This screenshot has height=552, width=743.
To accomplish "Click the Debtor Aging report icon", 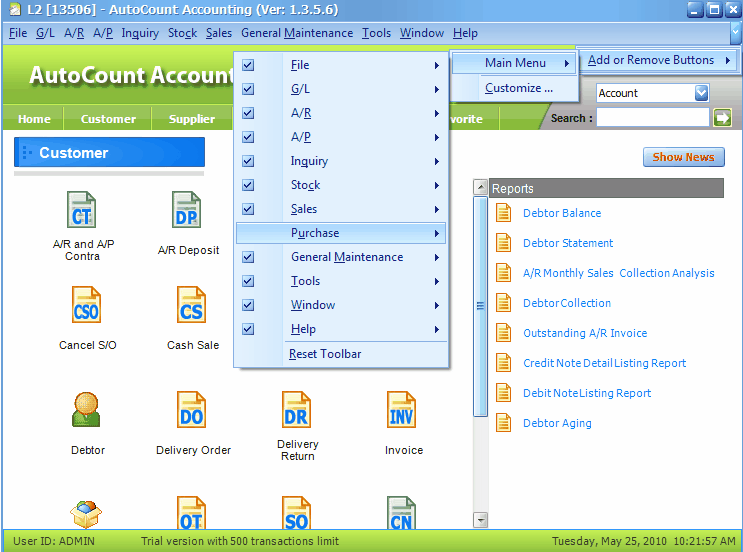I will pos(503,423).
